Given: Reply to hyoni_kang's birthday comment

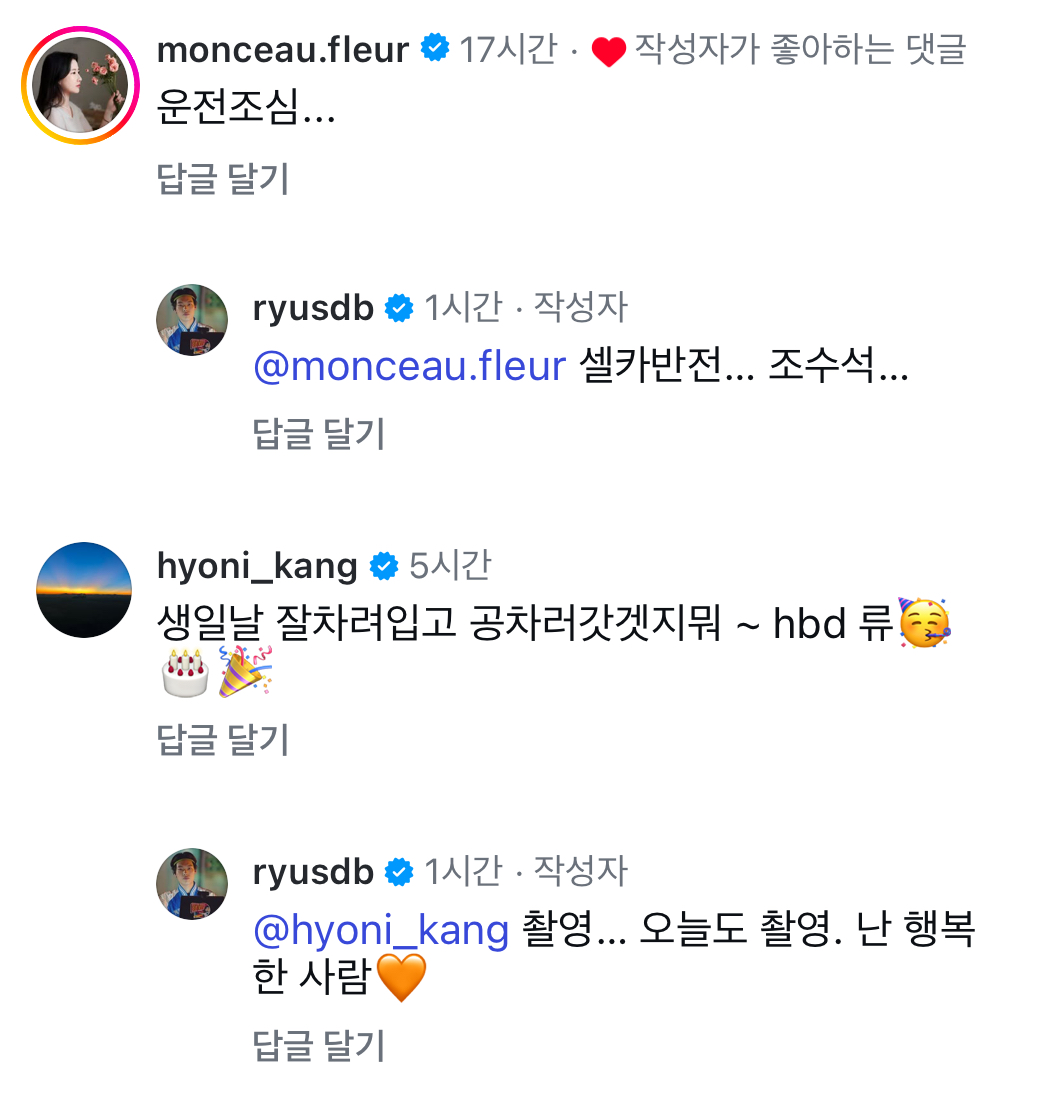Looking at the screenshot, I should [x=223, y=740].
